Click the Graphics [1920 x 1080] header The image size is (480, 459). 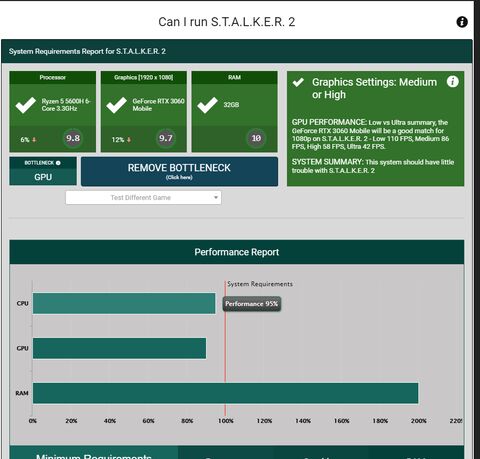click(x=144, y=77)
